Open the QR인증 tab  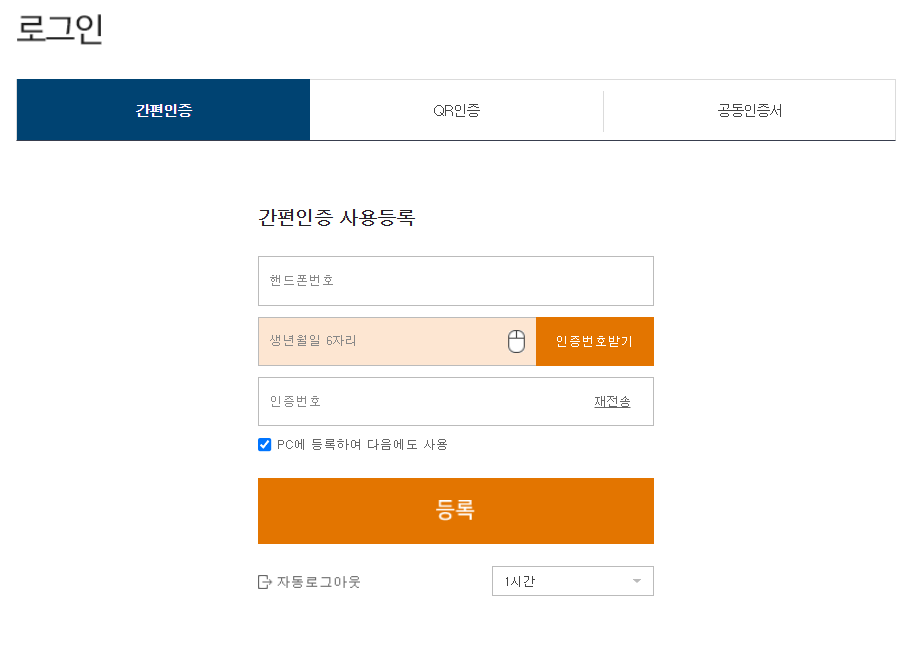click(456, 110)
